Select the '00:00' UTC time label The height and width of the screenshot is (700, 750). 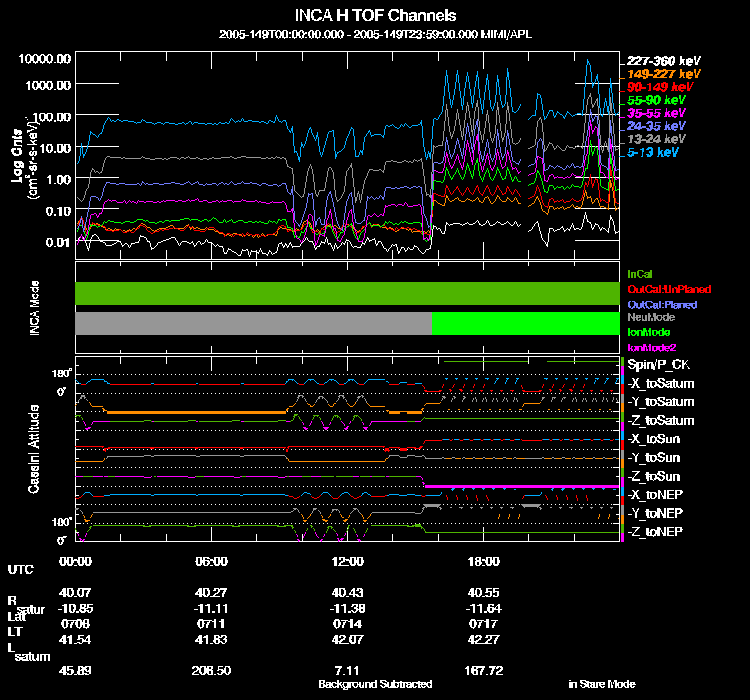[x=75, y=561]
